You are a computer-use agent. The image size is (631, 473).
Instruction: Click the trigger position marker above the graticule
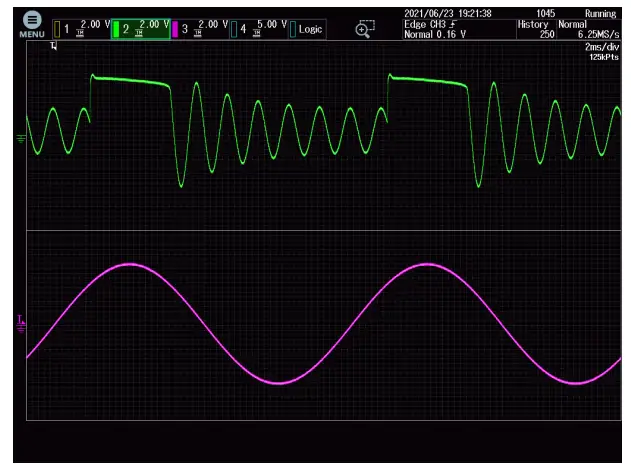[54, 46]
